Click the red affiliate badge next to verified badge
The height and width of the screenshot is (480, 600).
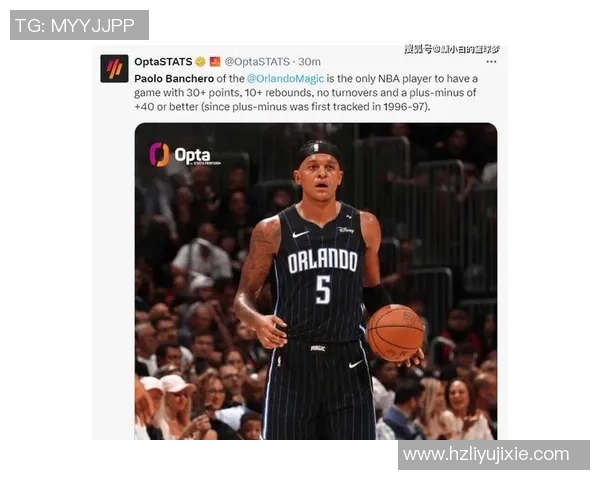pyautogui.click(x=215, y=62)
